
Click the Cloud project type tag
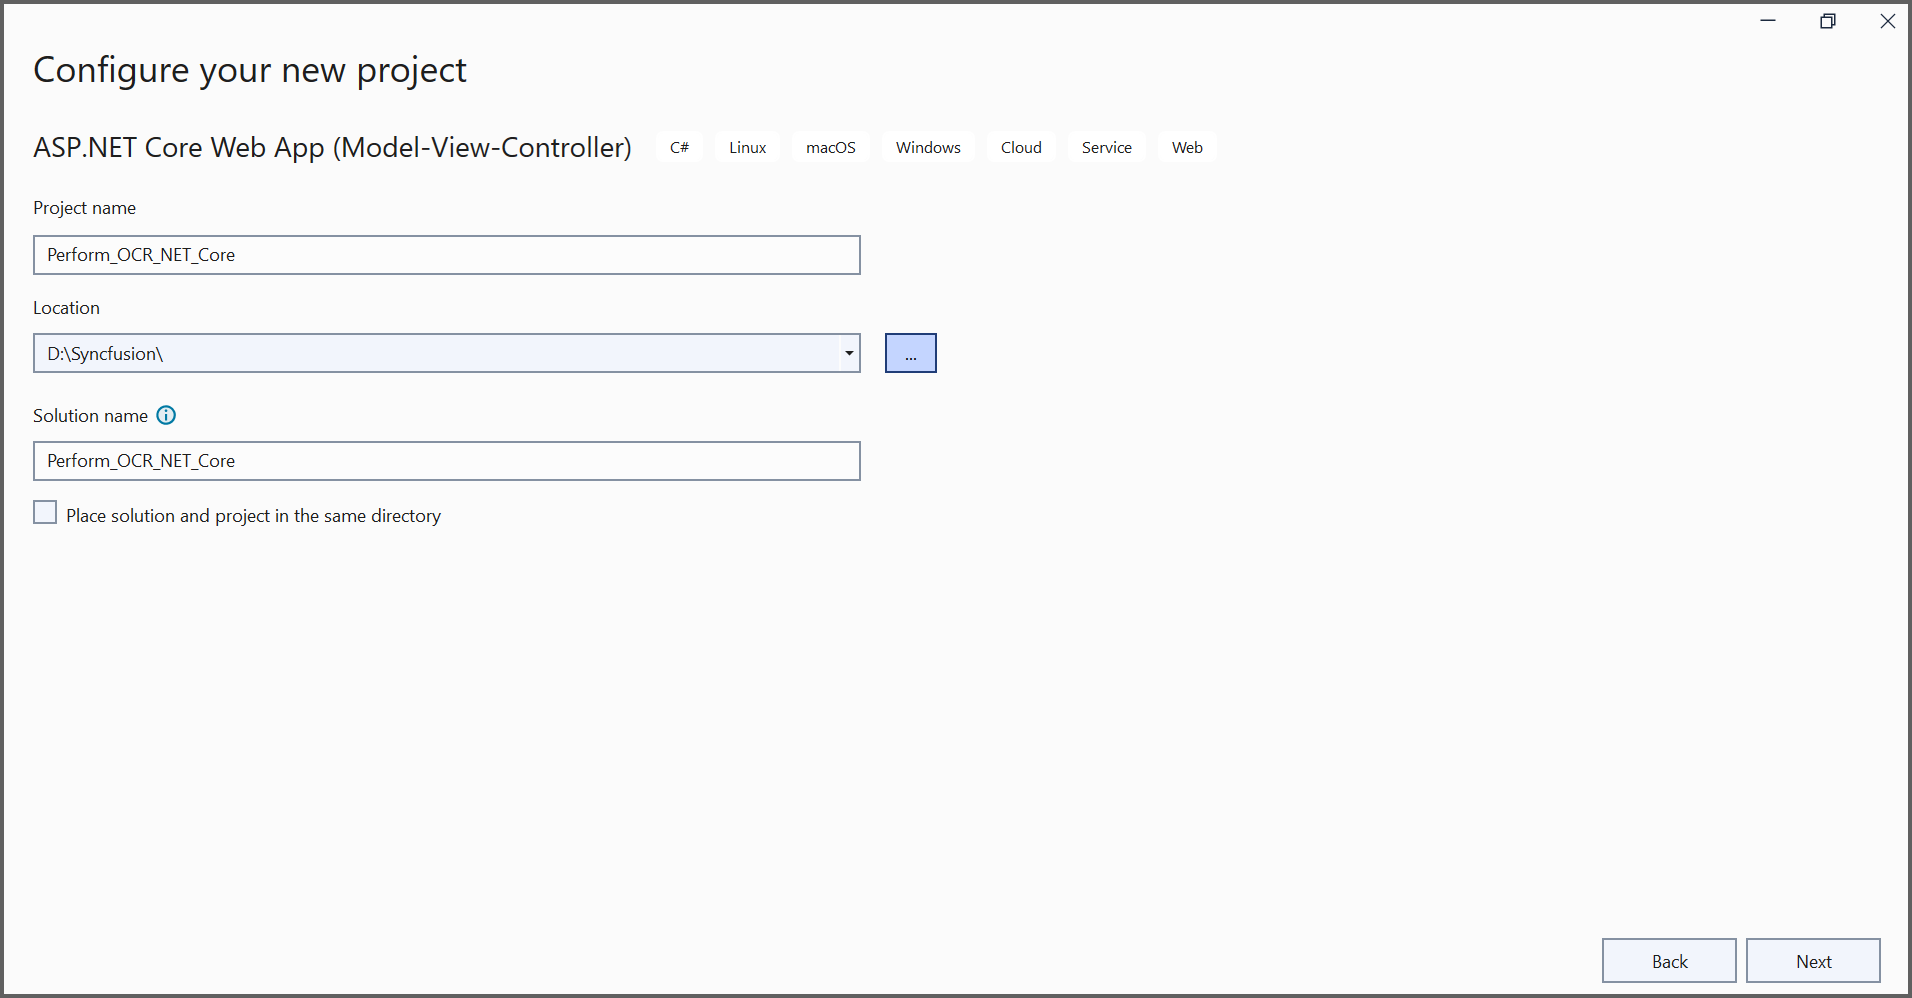(x=1021, y=147)
